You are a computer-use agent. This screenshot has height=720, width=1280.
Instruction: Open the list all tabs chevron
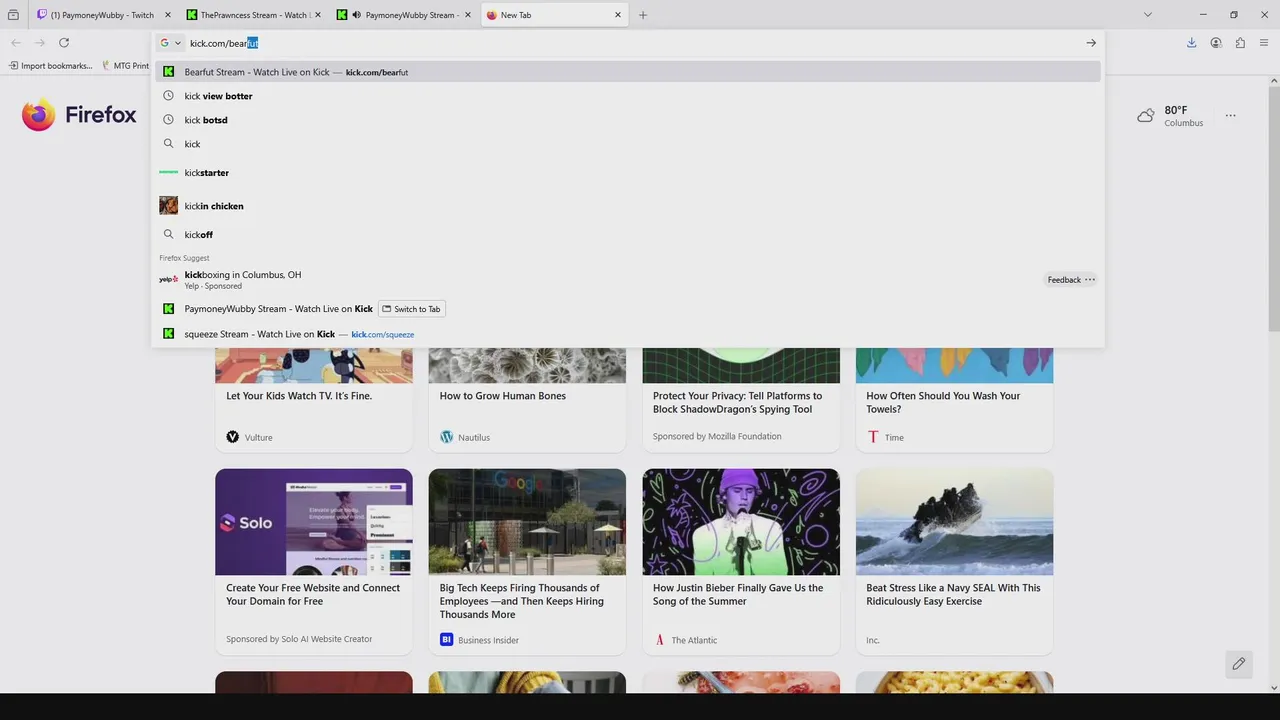click(x=1148, y=15)
